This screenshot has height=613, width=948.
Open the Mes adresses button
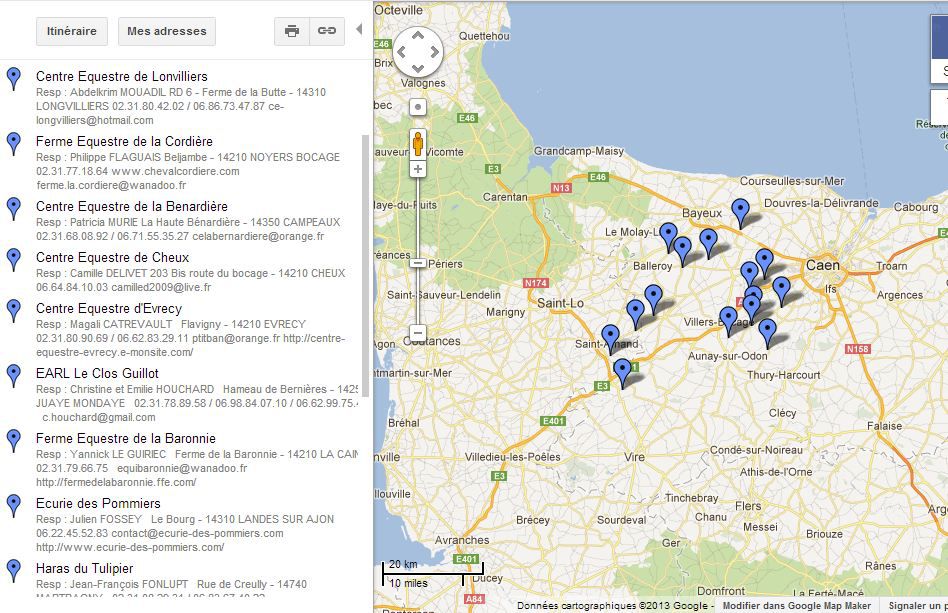[167, 31]
